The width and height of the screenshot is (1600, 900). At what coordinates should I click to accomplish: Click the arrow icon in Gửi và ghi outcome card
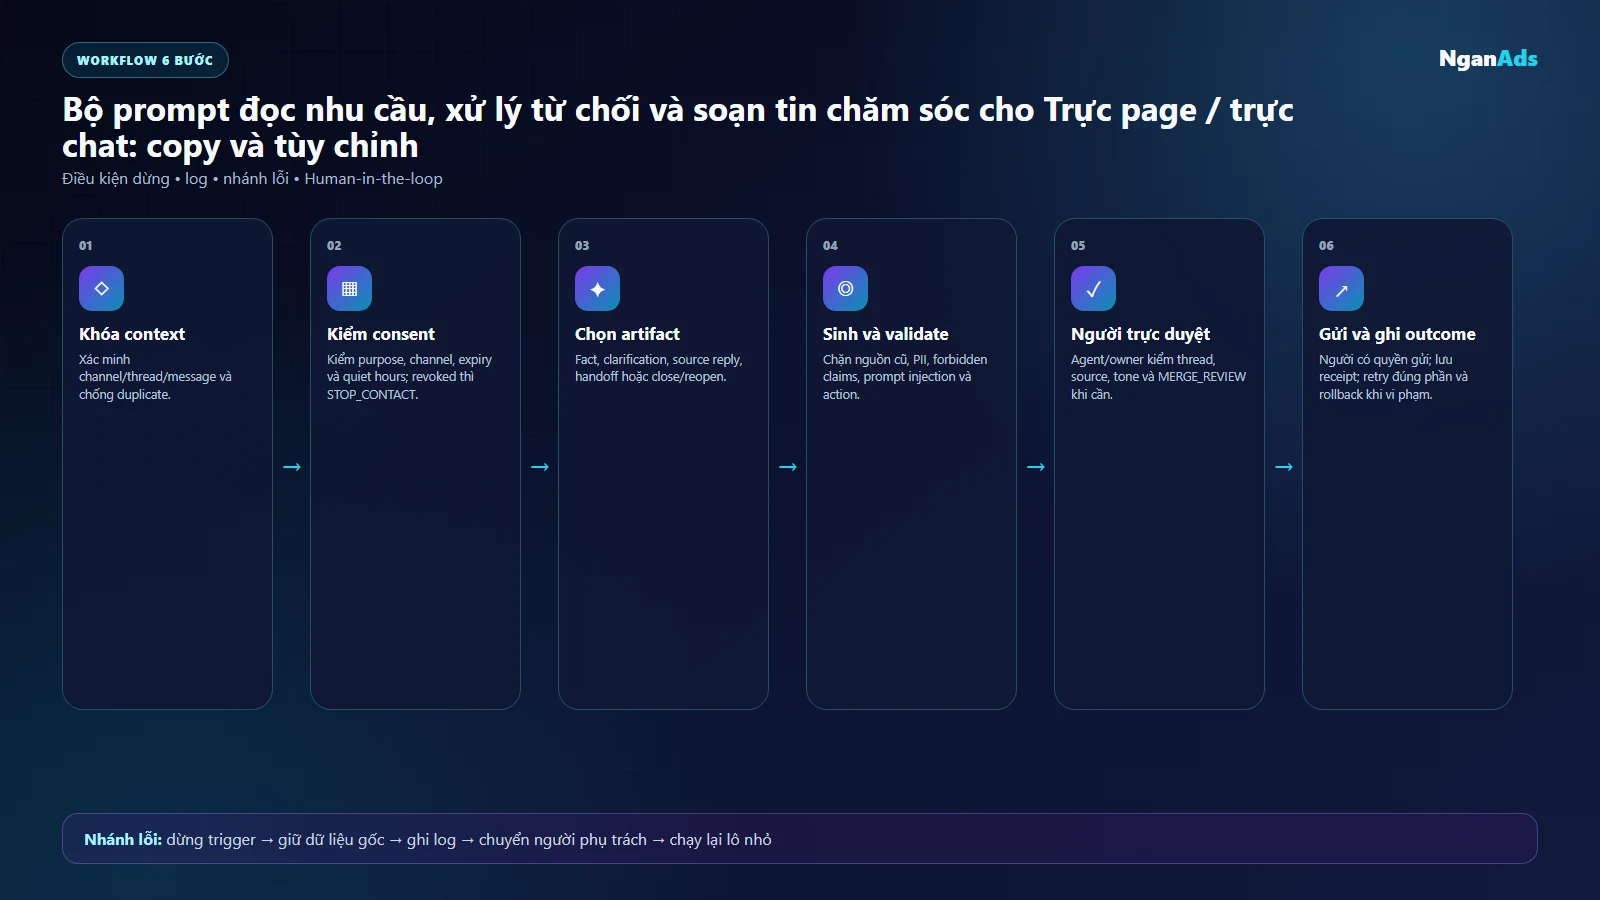click(1341, 289)
